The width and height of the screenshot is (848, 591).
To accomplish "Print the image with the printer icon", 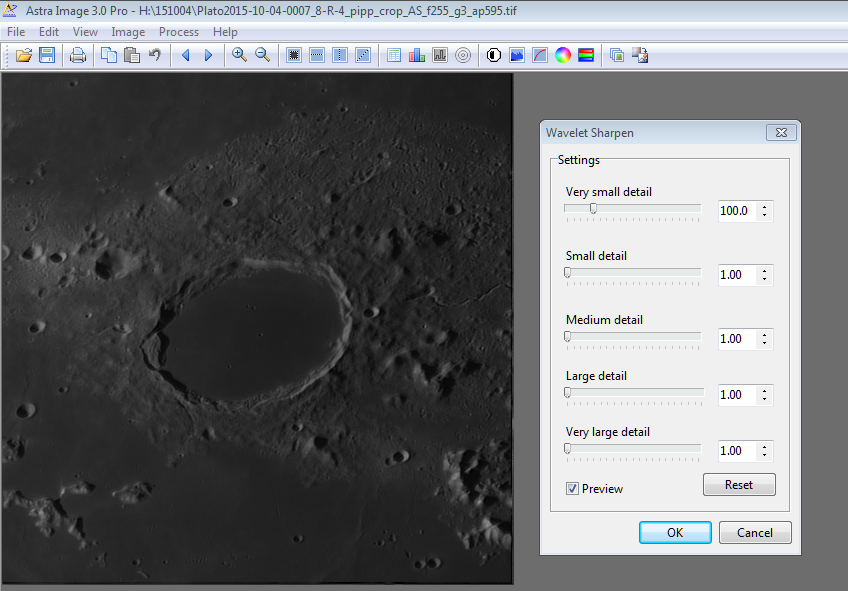I will click(78, 55).
